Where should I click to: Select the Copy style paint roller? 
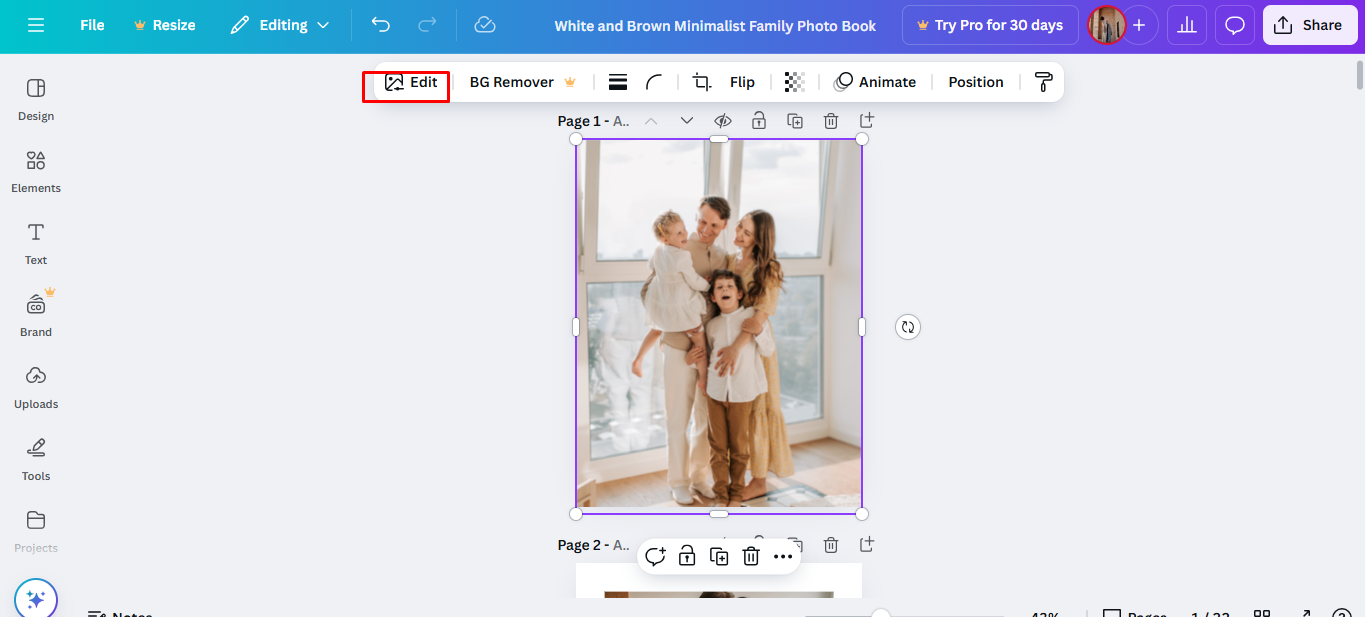coord(1043,81)
